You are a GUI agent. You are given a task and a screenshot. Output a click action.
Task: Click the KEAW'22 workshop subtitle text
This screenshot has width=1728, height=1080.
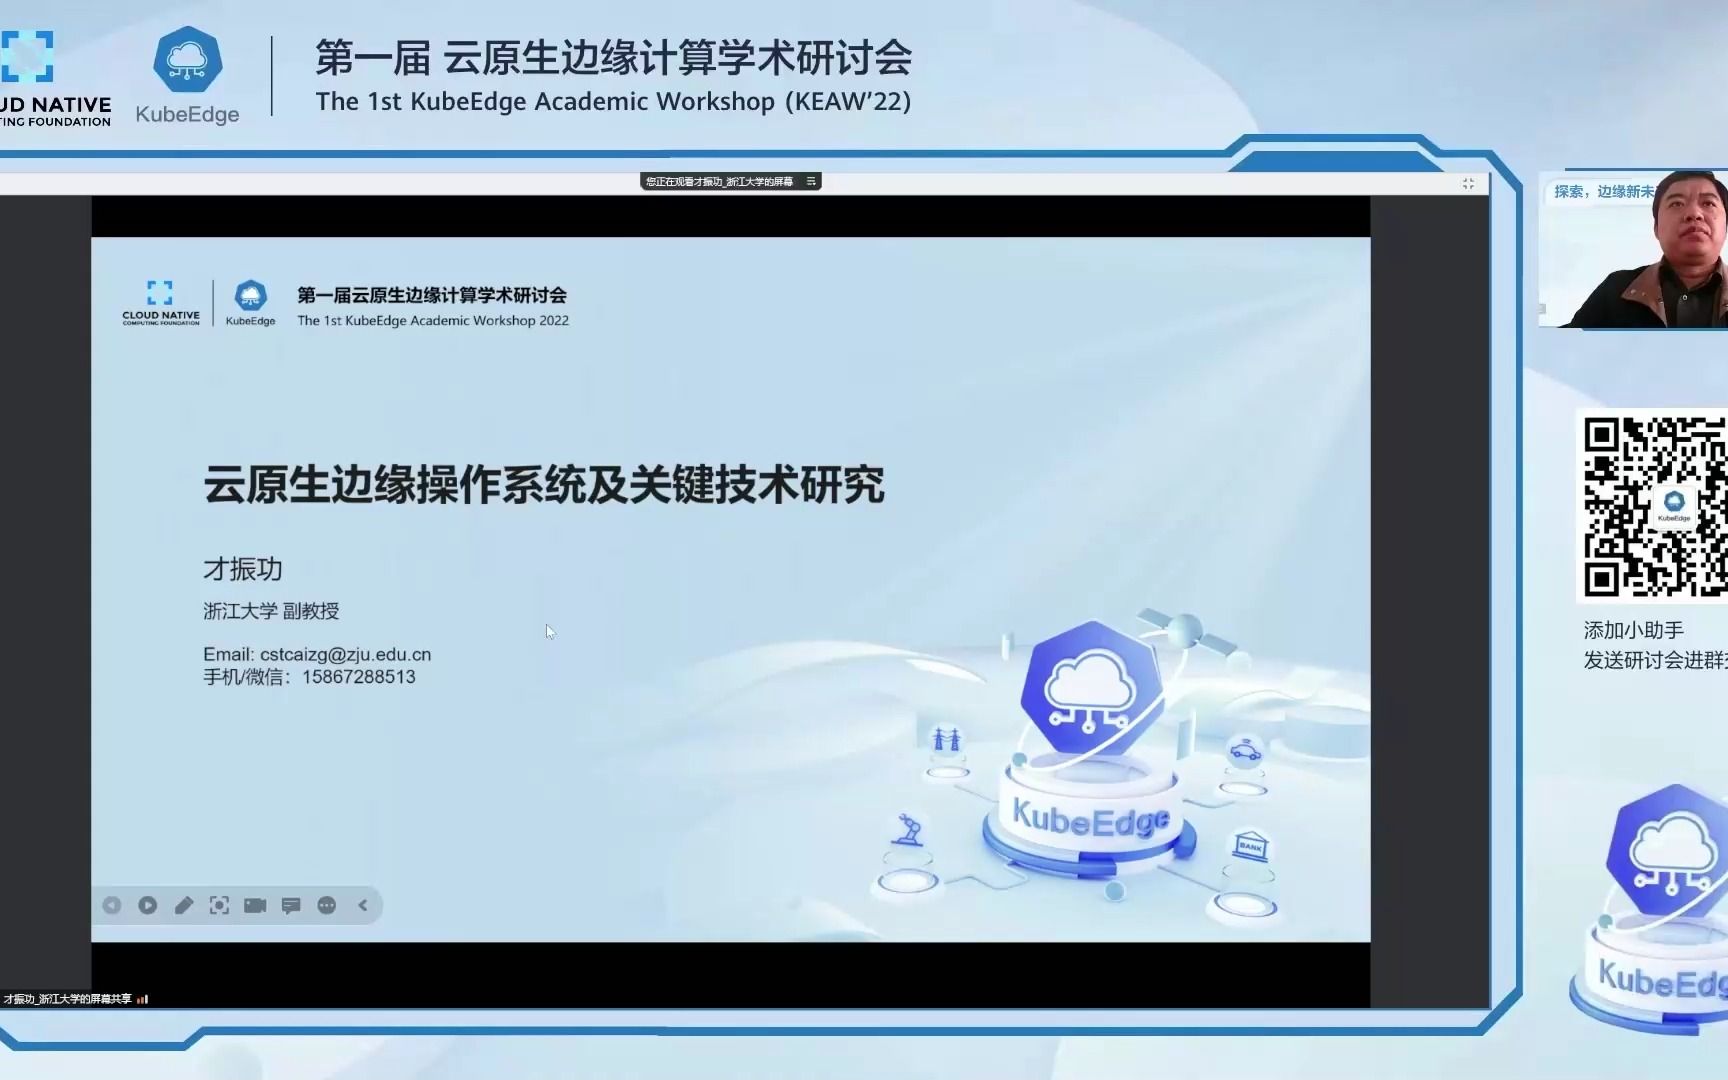tap(613, 101)
